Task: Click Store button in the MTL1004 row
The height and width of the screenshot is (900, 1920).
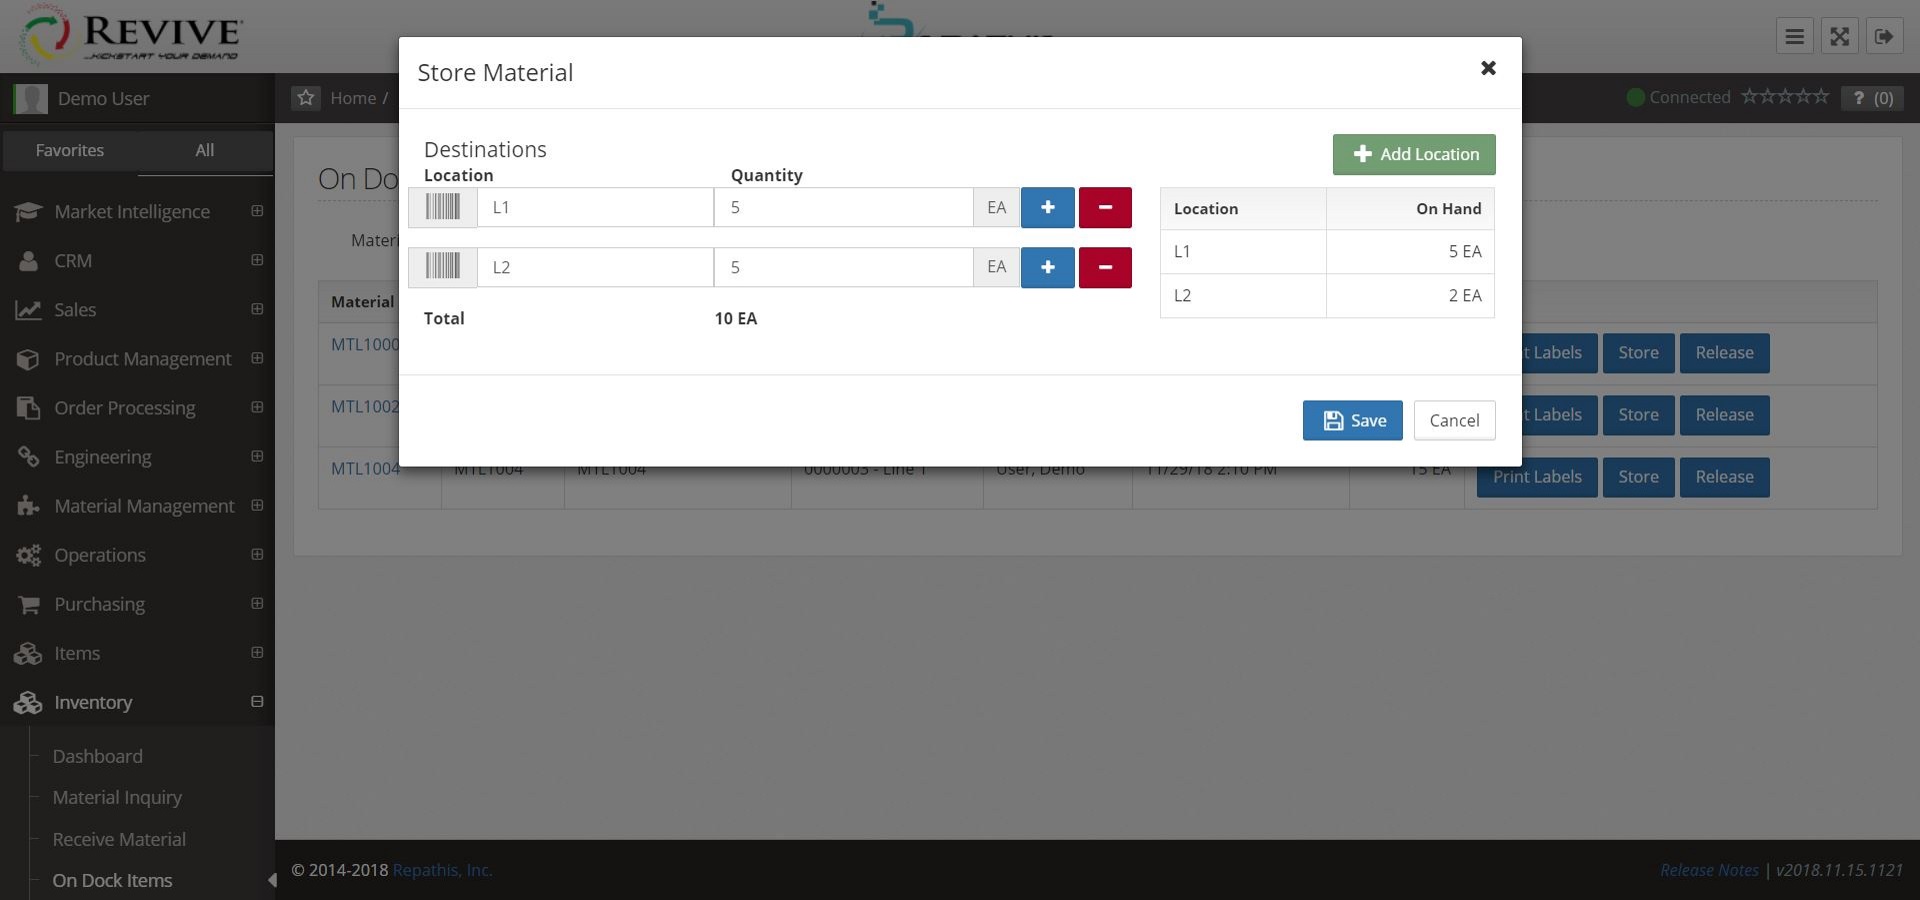Action: [x=1638, y=477]
